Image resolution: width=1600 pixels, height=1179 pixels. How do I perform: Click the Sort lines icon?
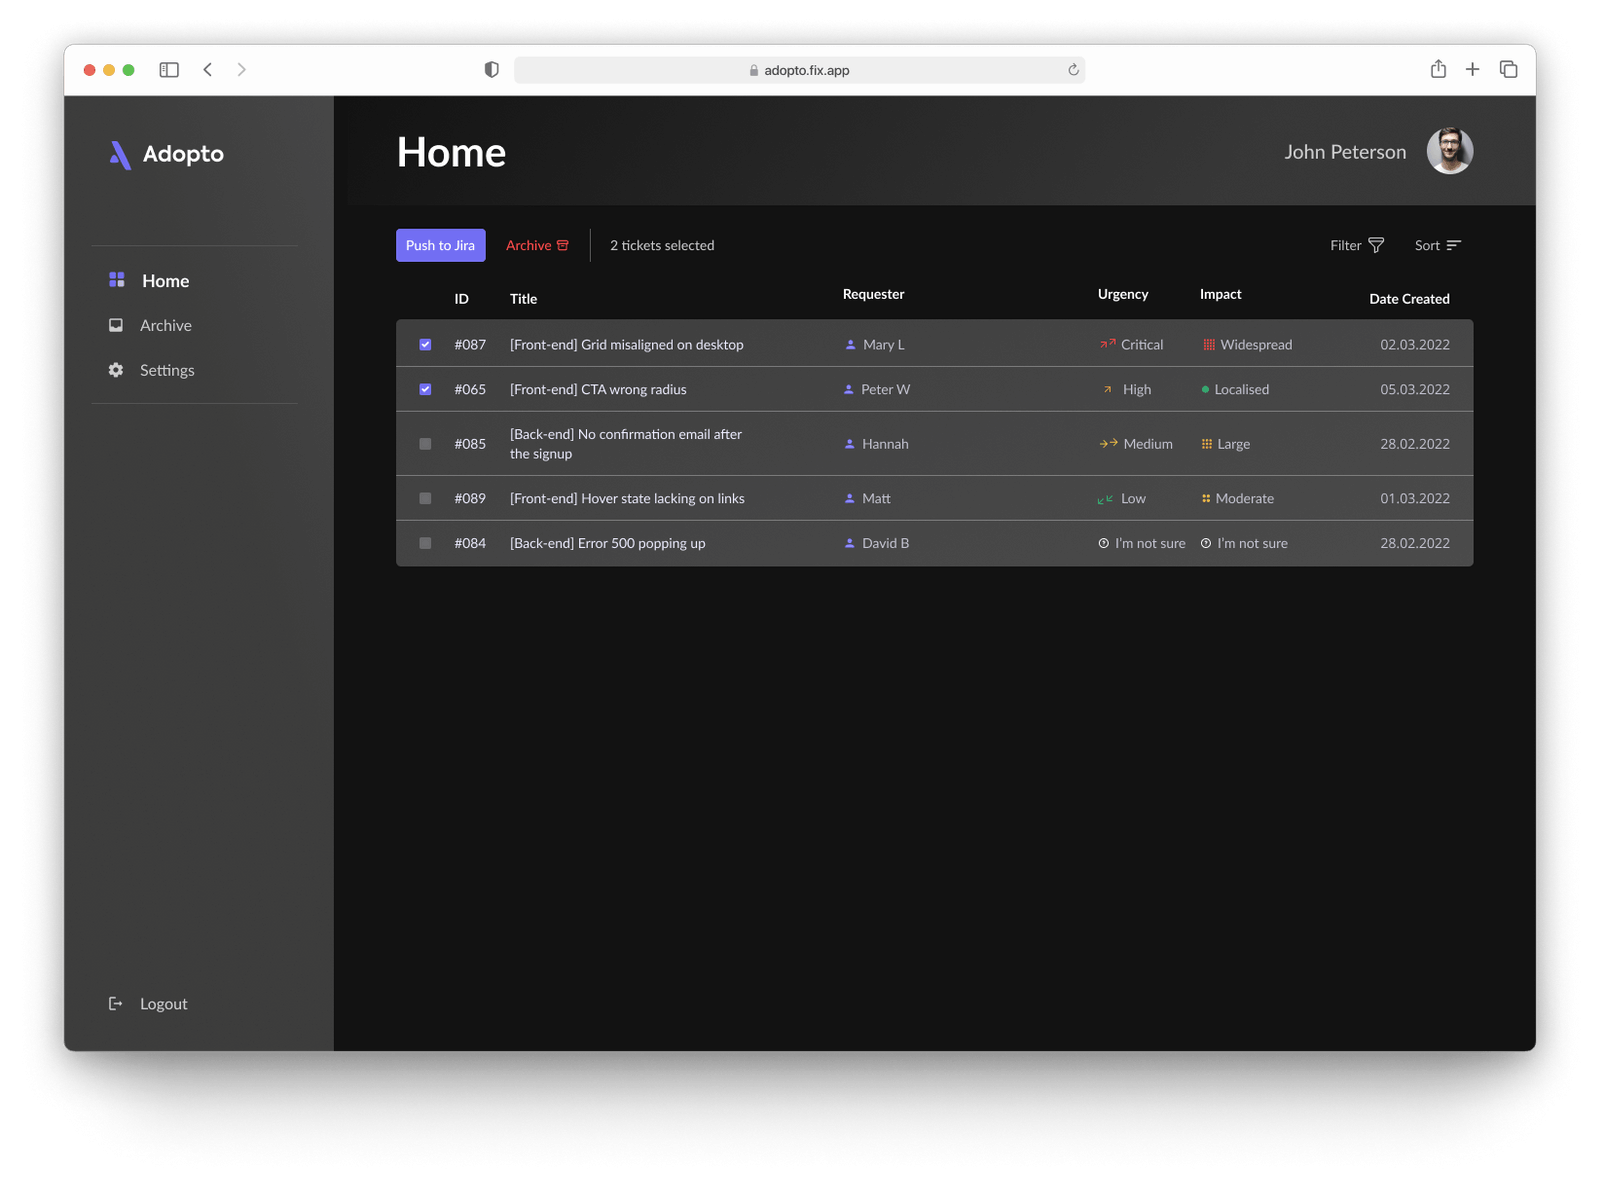click(x=1454, y=245)
